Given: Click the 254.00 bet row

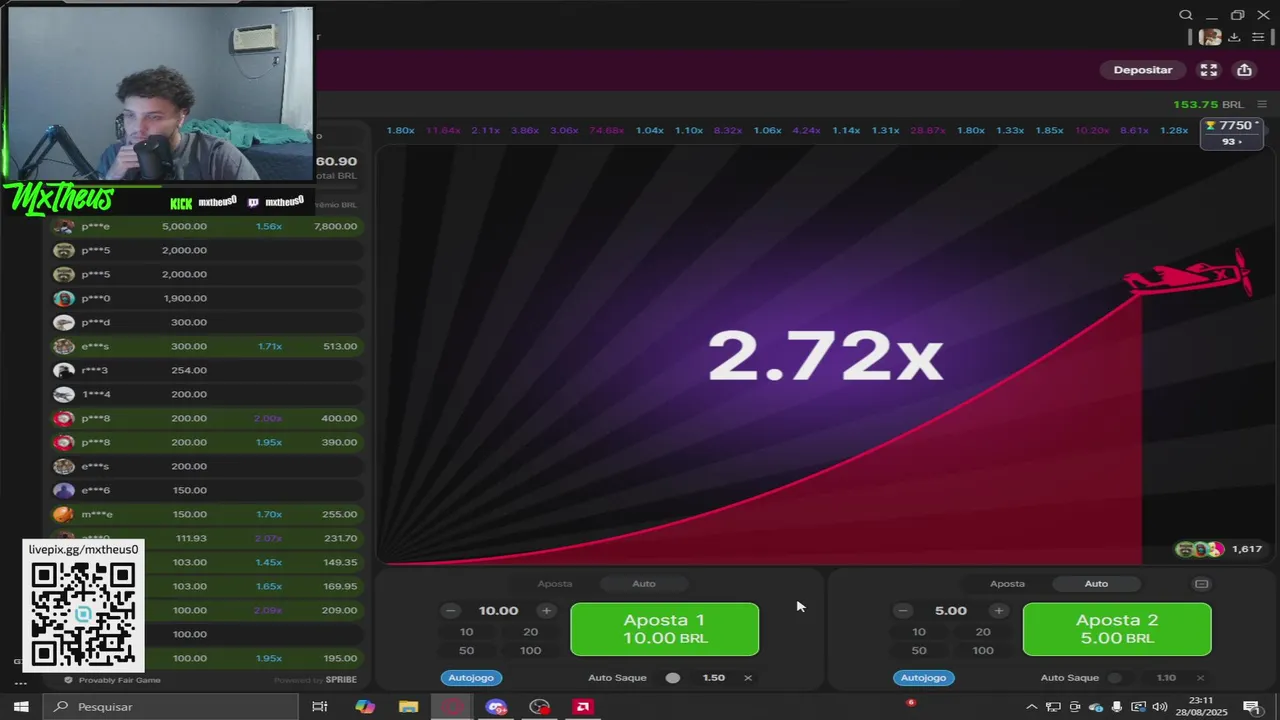Looking at the screenshot, I should click(x=207, y=370).
